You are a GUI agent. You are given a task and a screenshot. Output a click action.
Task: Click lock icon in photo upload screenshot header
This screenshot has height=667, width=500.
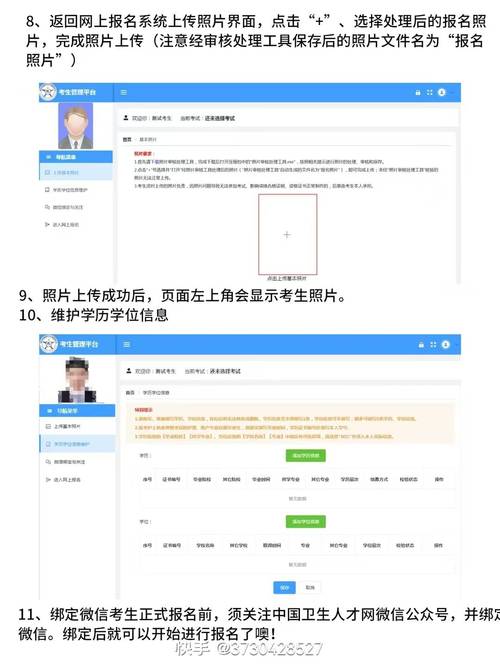(x=418, y=92)
